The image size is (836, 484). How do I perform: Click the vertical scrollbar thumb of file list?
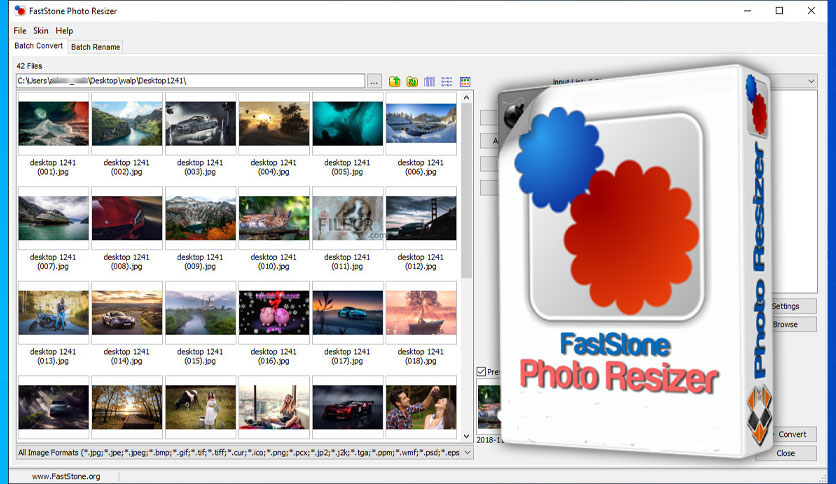click(467, 191)
